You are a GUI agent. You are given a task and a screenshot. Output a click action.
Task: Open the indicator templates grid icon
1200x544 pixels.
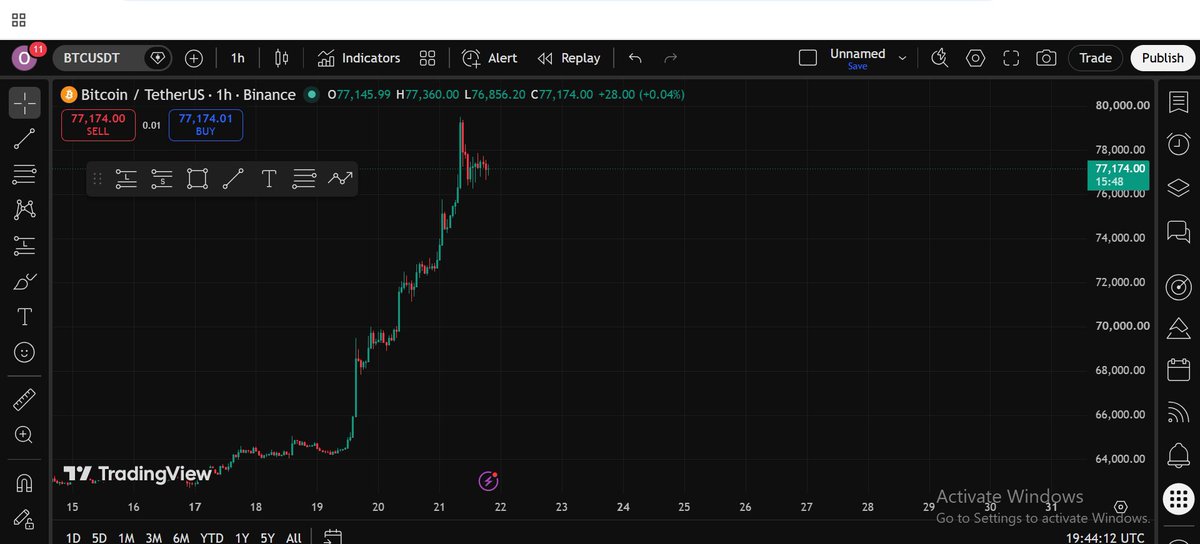coord(428,58)
